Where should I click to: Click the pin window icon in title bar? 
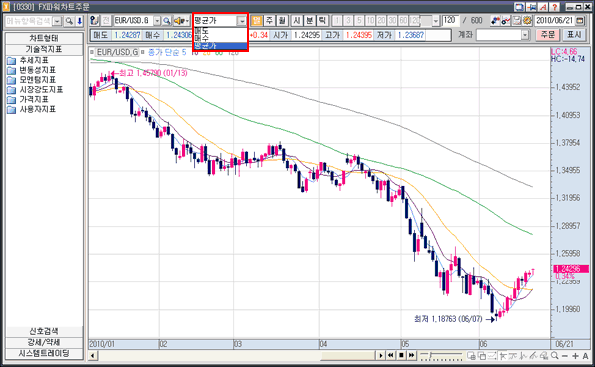click(531, 7)
